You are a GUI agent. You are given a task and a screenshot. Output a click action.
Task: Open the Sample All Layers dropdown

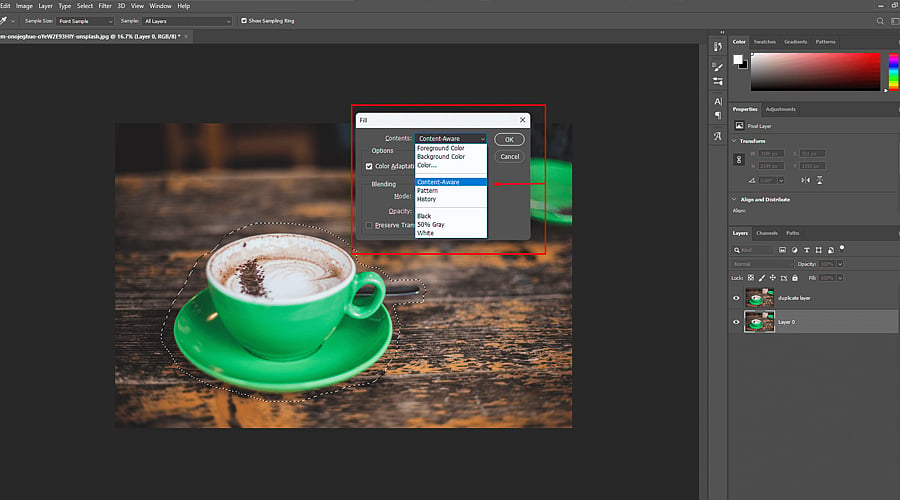(187, 21)
